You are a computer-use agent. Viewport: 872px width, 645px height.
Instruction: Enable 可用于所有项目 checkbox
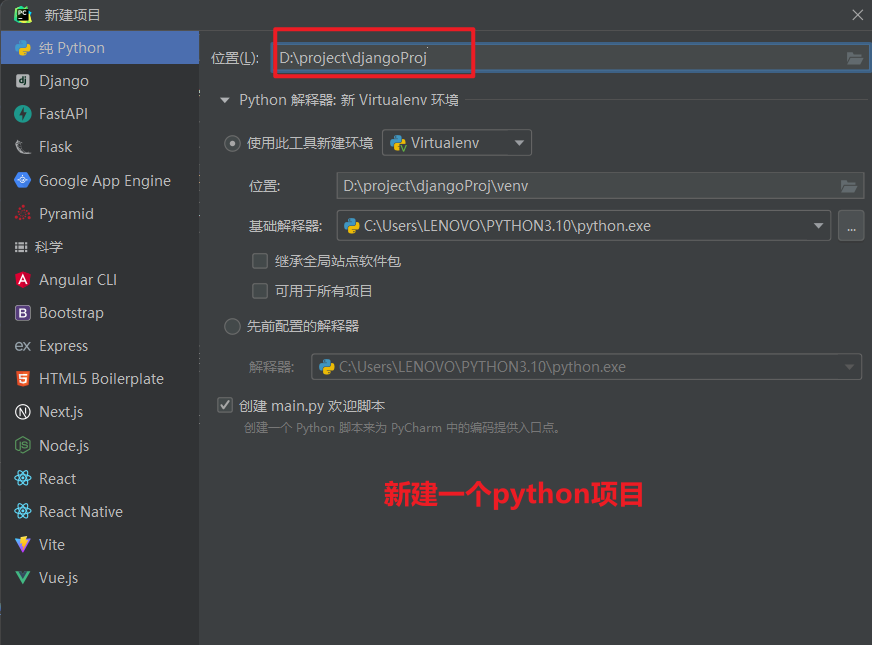(x=260, y=291)
